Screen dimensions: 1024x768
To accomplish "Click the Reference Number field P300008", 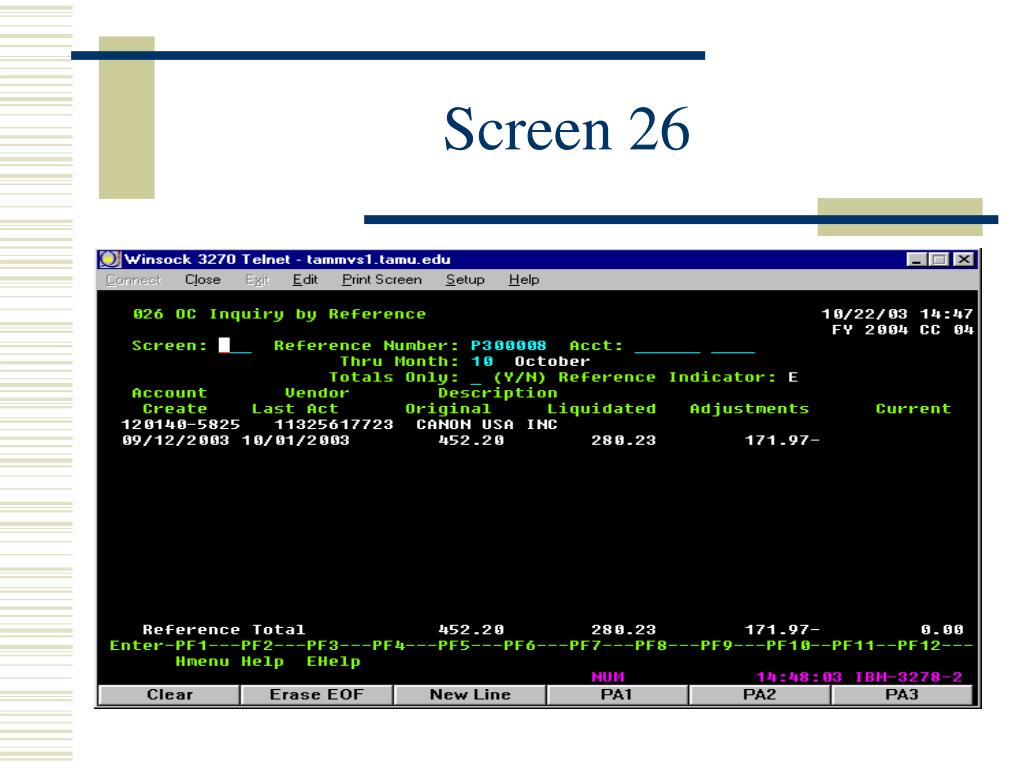I will (x=508, y=345).
